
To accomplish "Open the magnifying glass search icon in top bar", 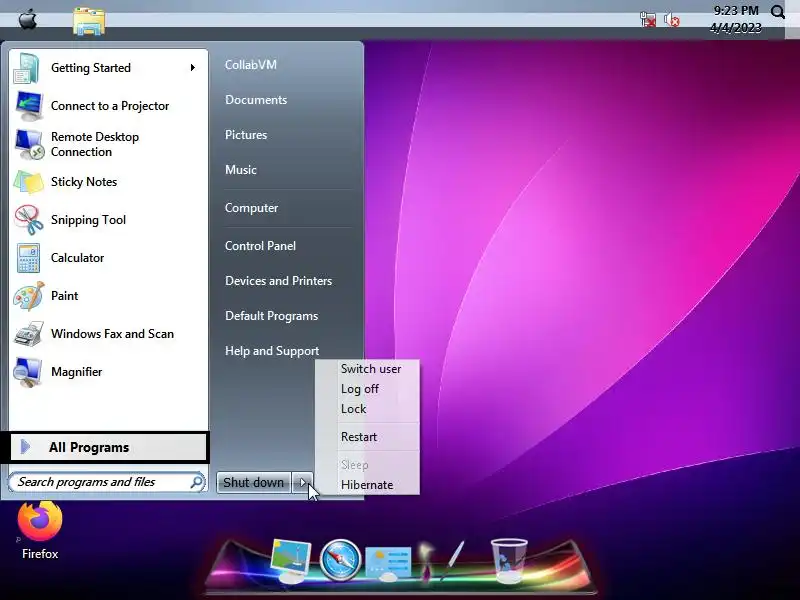I will 778,12.
